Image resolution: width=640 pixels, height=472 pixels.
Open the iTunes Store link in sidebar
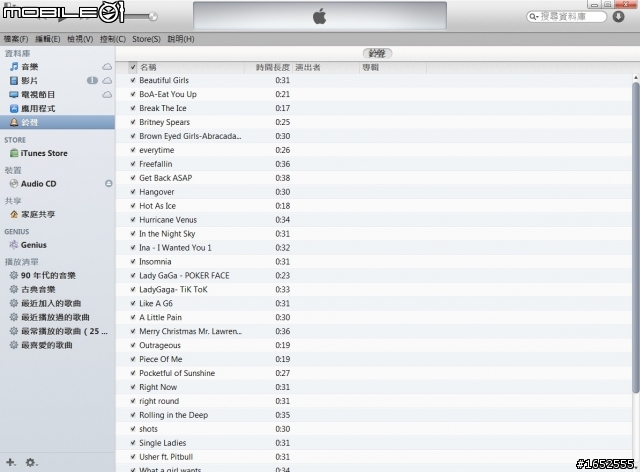[44, 153]
